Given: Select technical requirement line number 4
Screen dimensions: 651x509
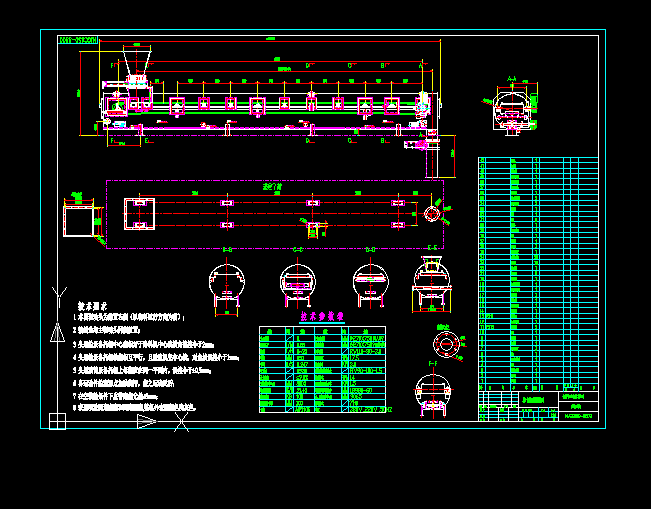Looking at the screenshot, I should point(156,357).
